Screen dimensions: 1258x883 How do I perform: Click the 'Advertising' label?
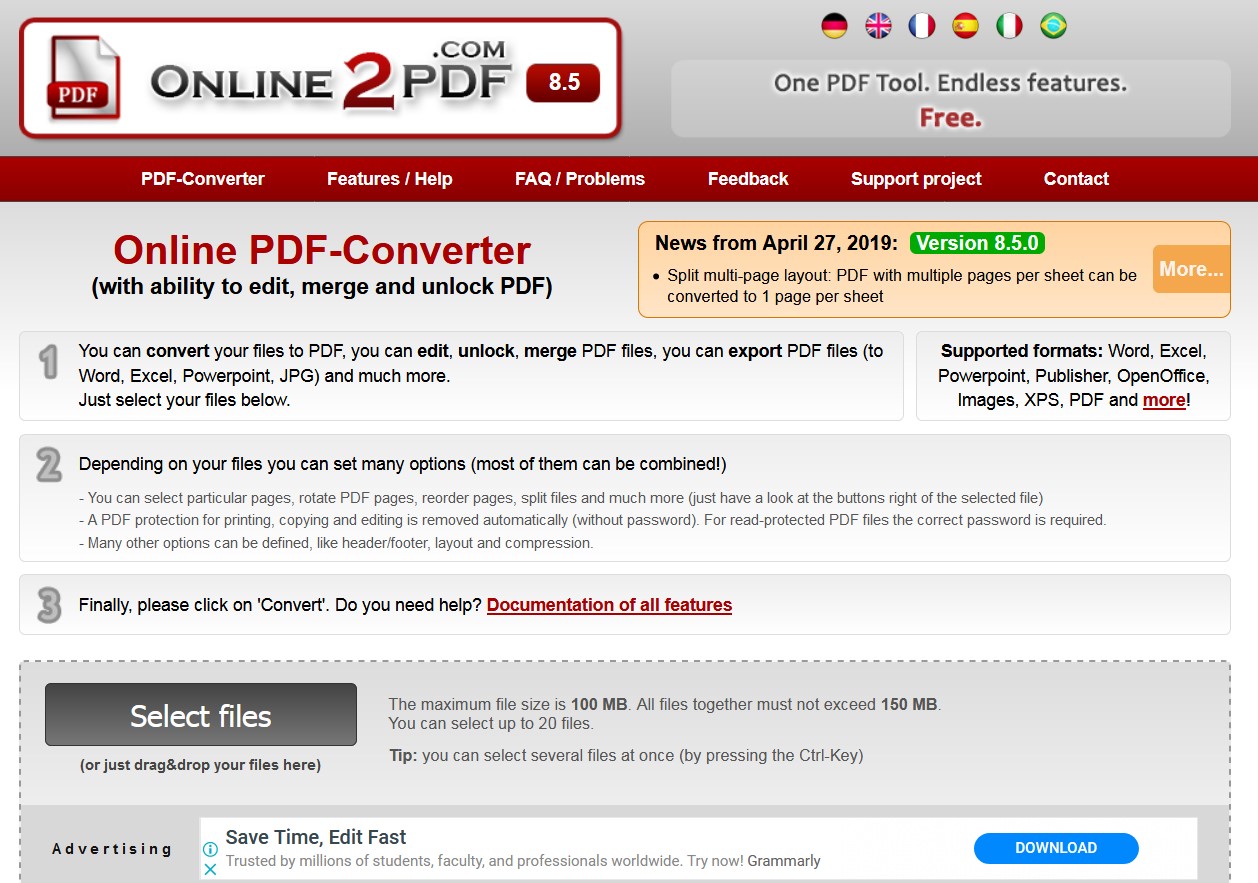point(112,849)
